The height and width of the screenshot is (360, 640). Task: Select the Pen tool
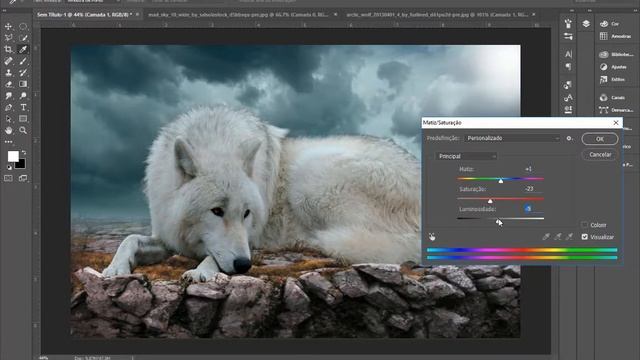pyautogui.click(x=8, y=107)
